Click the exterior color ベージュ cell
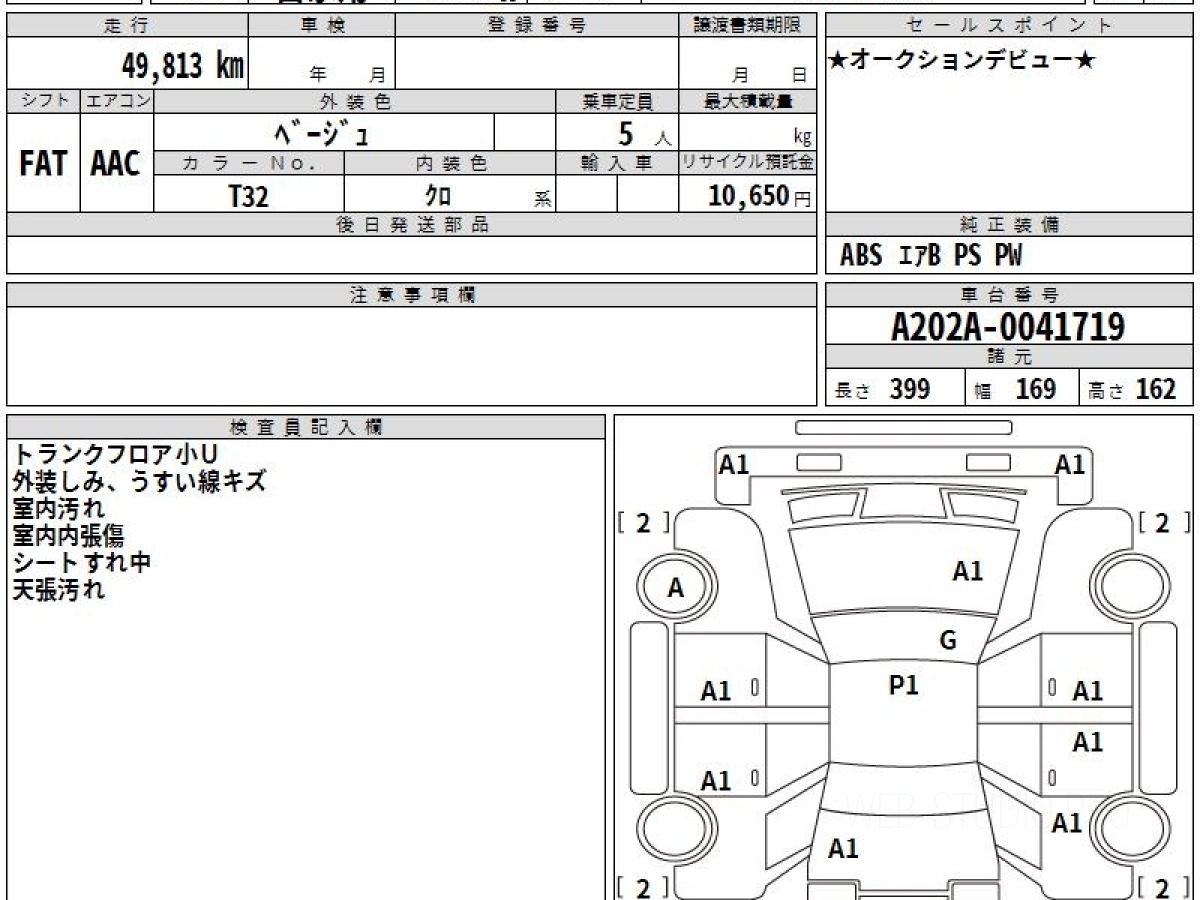1200x900 pixels. point(325,132)
